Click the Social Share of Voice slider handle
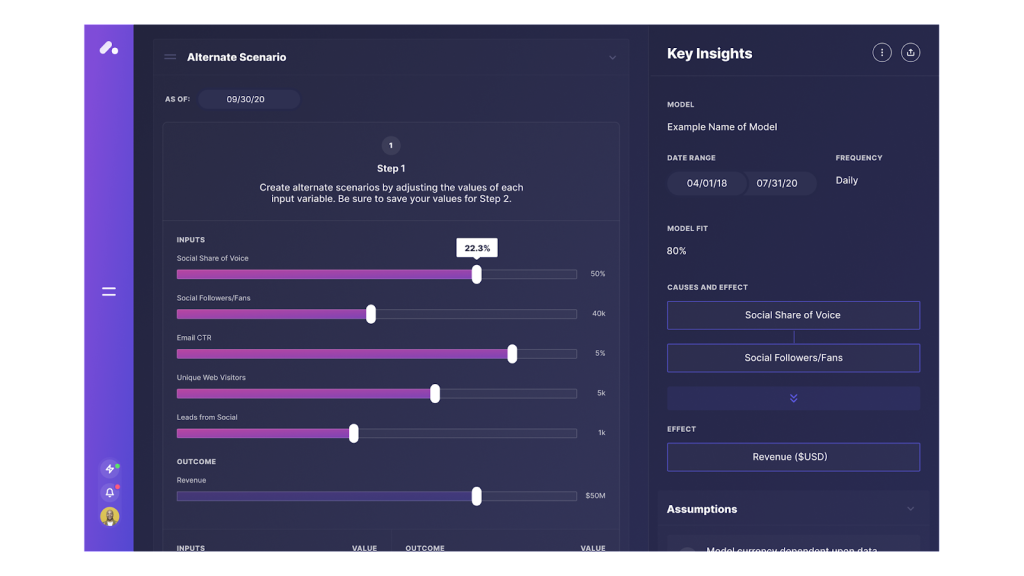 477,274
